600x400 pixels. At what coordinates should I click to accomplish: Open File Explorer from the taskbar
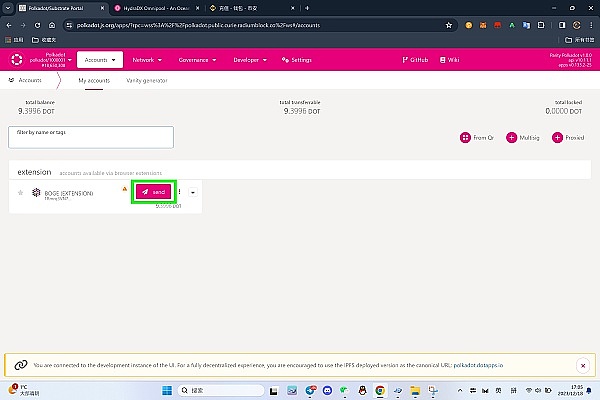pyautogui.click(x=415, y=390)
